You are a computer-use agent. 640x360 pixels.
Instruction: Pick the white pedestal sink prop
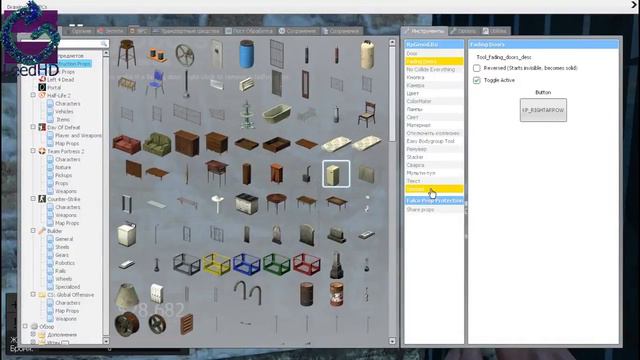(x=217, y=204)
